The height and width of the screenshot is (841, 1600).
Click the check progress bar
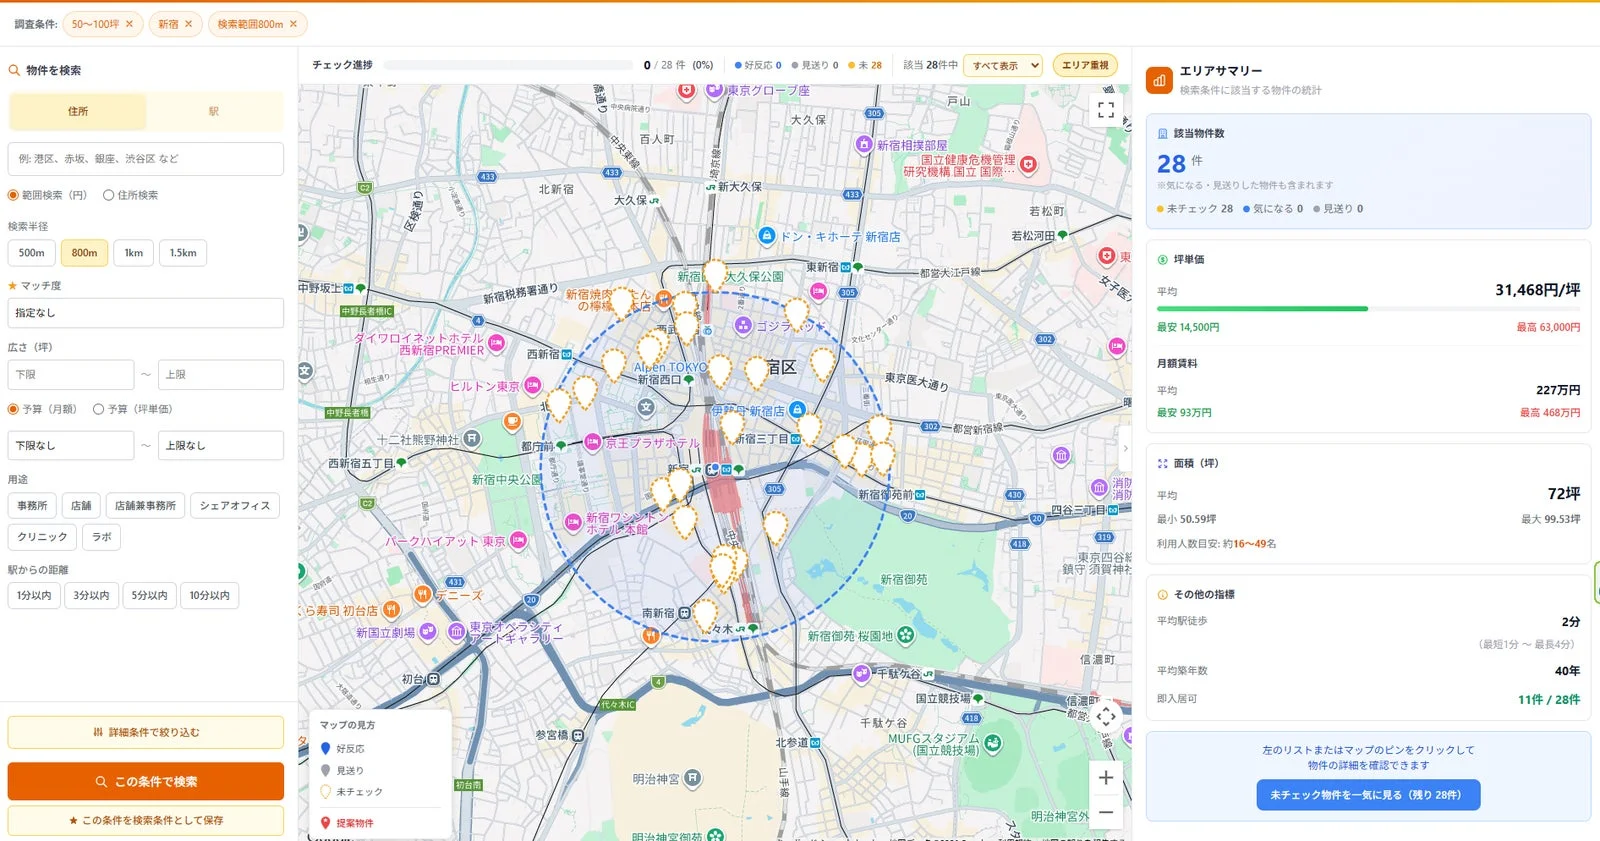(x=508, y=65)
